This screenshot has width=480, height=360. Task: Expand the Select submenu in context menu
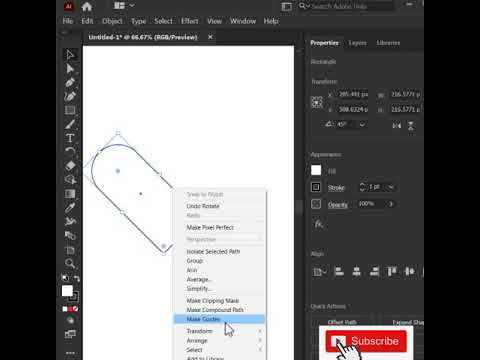pos(220,350)
